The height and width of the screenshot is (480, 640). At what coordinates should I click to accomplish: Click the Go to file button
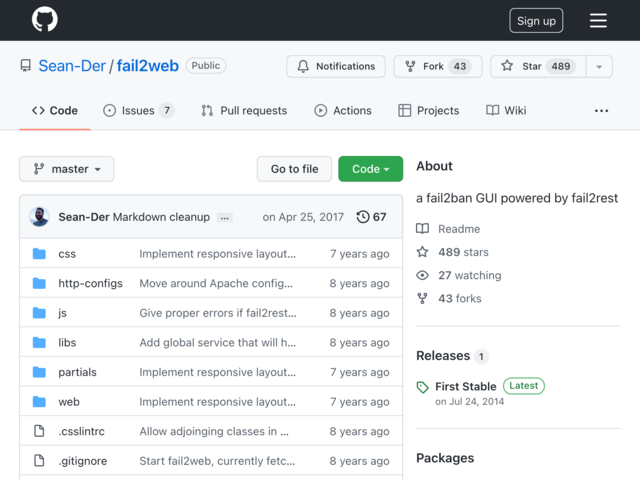(294, 169)
